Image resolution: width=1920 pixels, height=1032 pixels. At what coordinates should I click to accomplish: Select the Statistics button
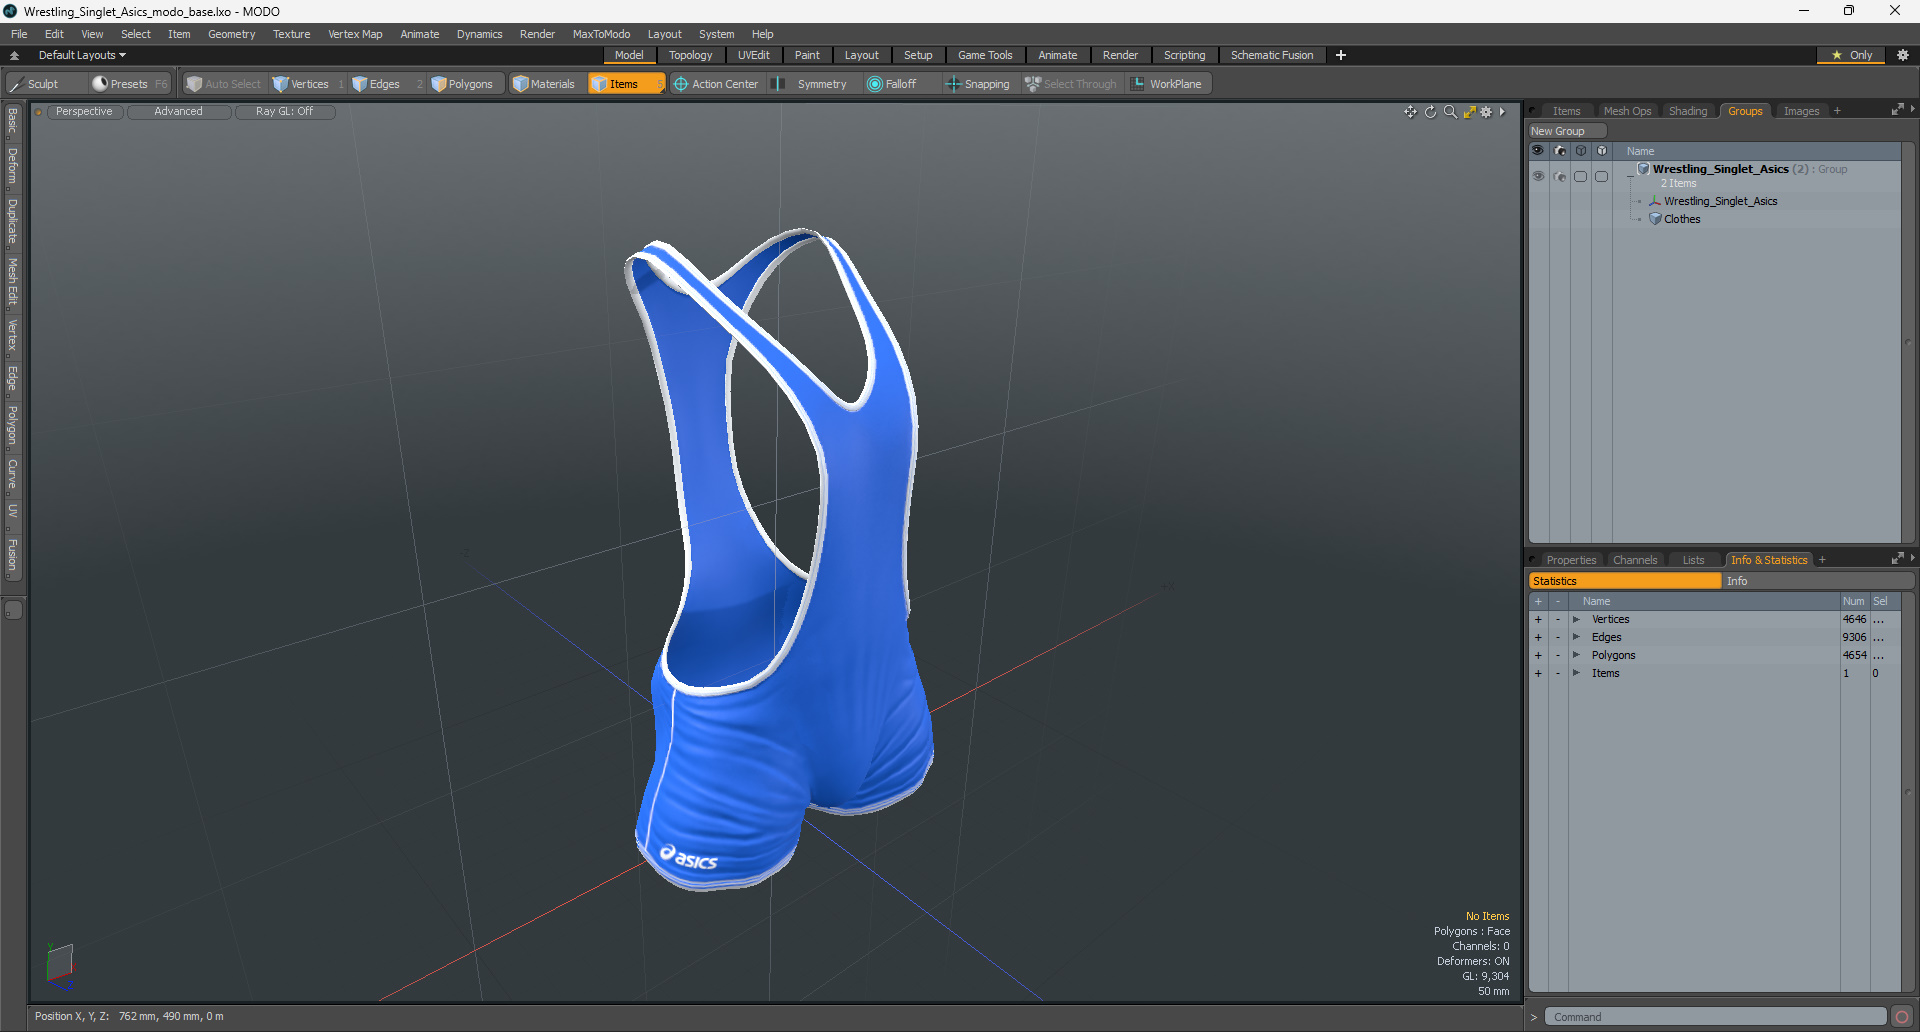1625,581
